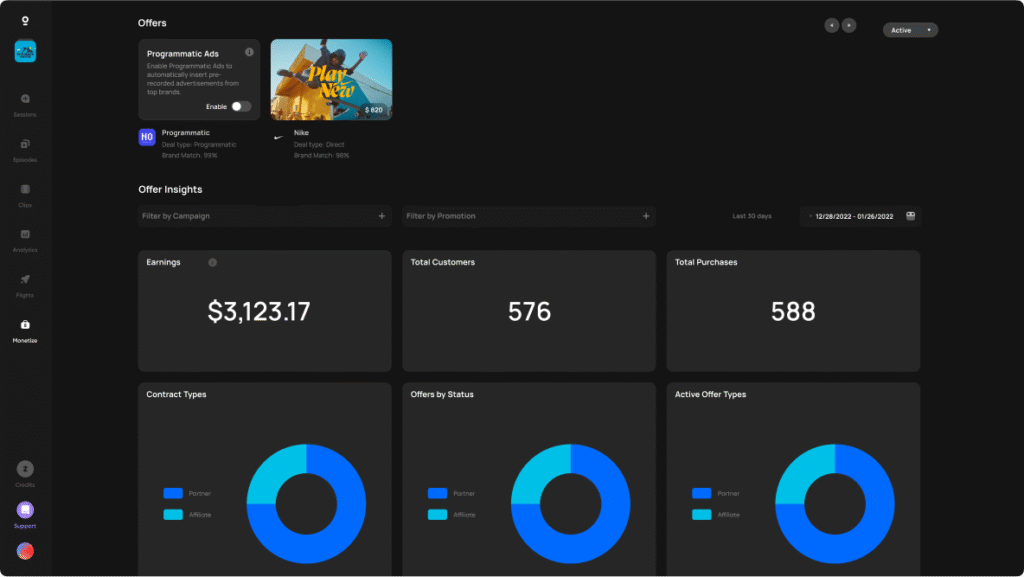This screenshot has width=1024, height=577.
Task: Open the calendar icon in date range
Action: 910,216
